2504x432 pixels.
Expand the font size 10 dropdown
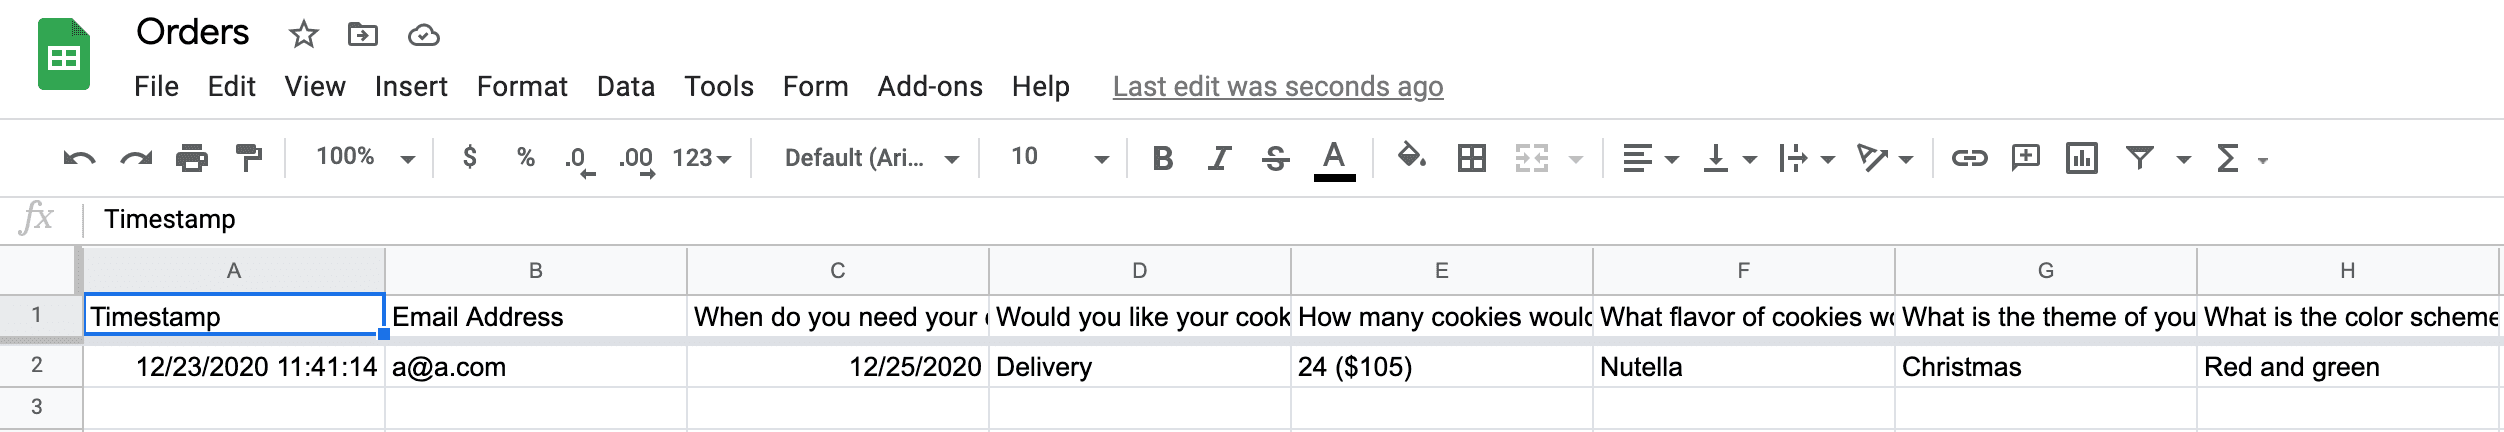click(x=1059, y=157)
